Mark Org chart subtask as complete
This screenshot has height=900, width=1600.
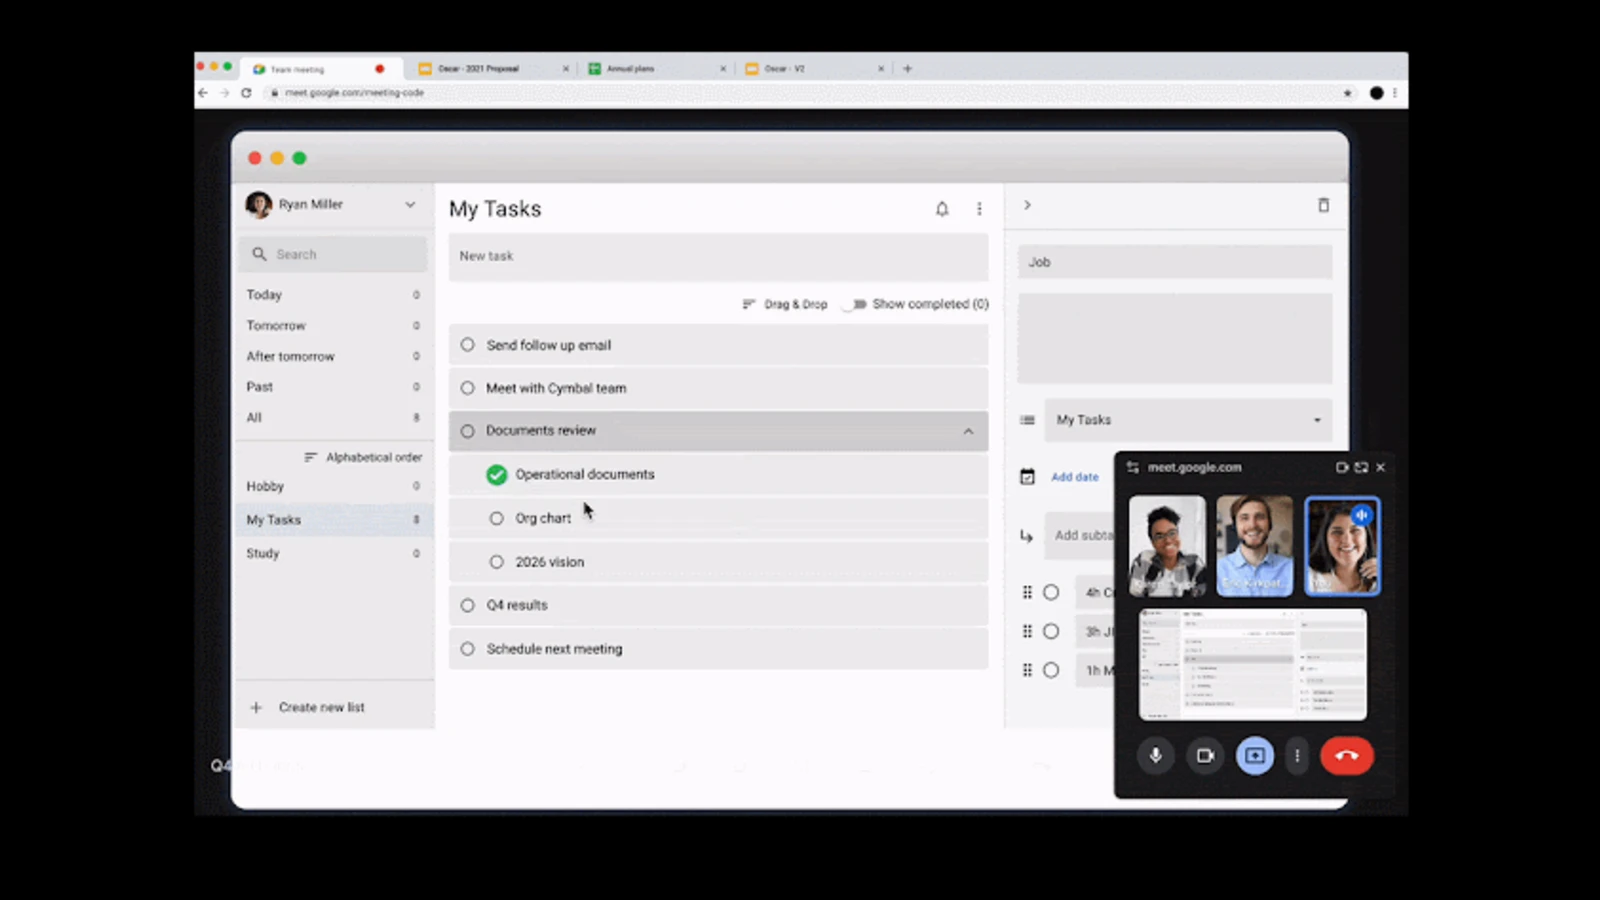coord(496,518)
